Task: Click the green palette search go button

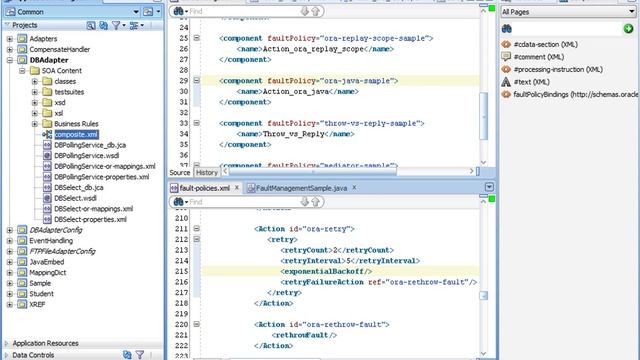Action: coord(628,29)
